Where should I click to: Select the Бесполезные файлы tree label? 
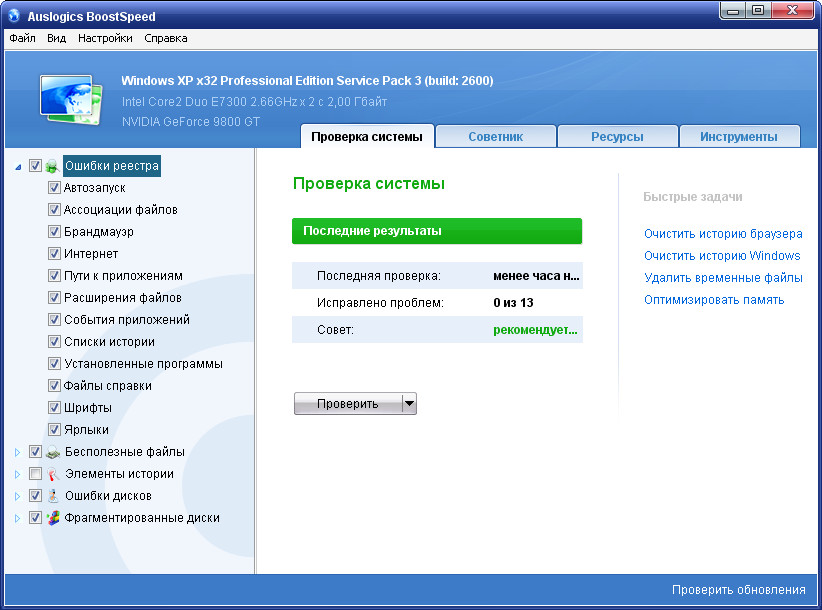pyautogui.click(x=125, y=452)
